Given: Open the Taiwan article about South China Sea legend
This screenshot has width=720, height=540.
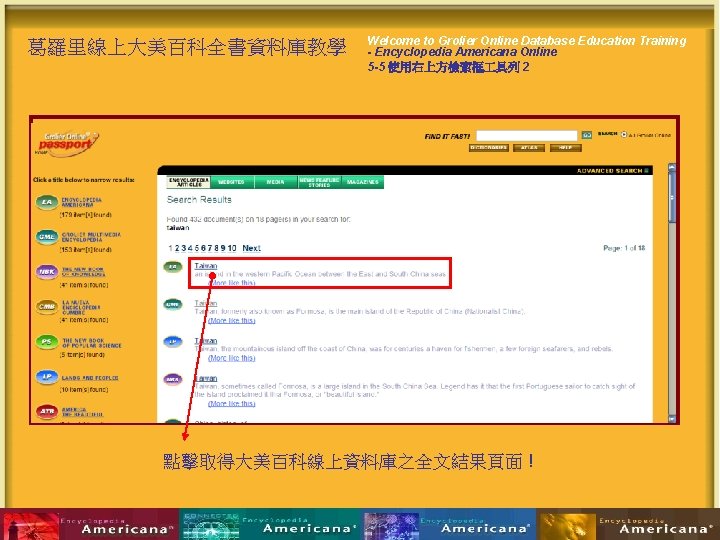Looking at the screenshot, I should (x=206, y=378).
